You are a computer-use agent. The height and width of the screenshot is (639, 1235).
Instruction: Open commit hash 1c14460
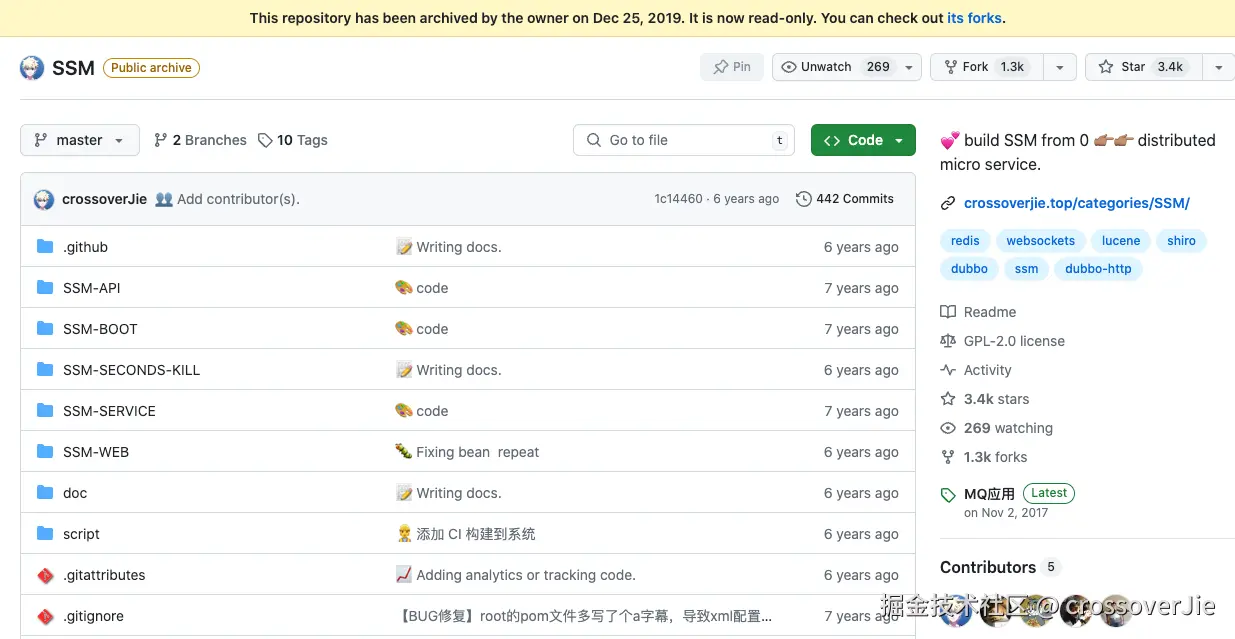coord(678,199)
